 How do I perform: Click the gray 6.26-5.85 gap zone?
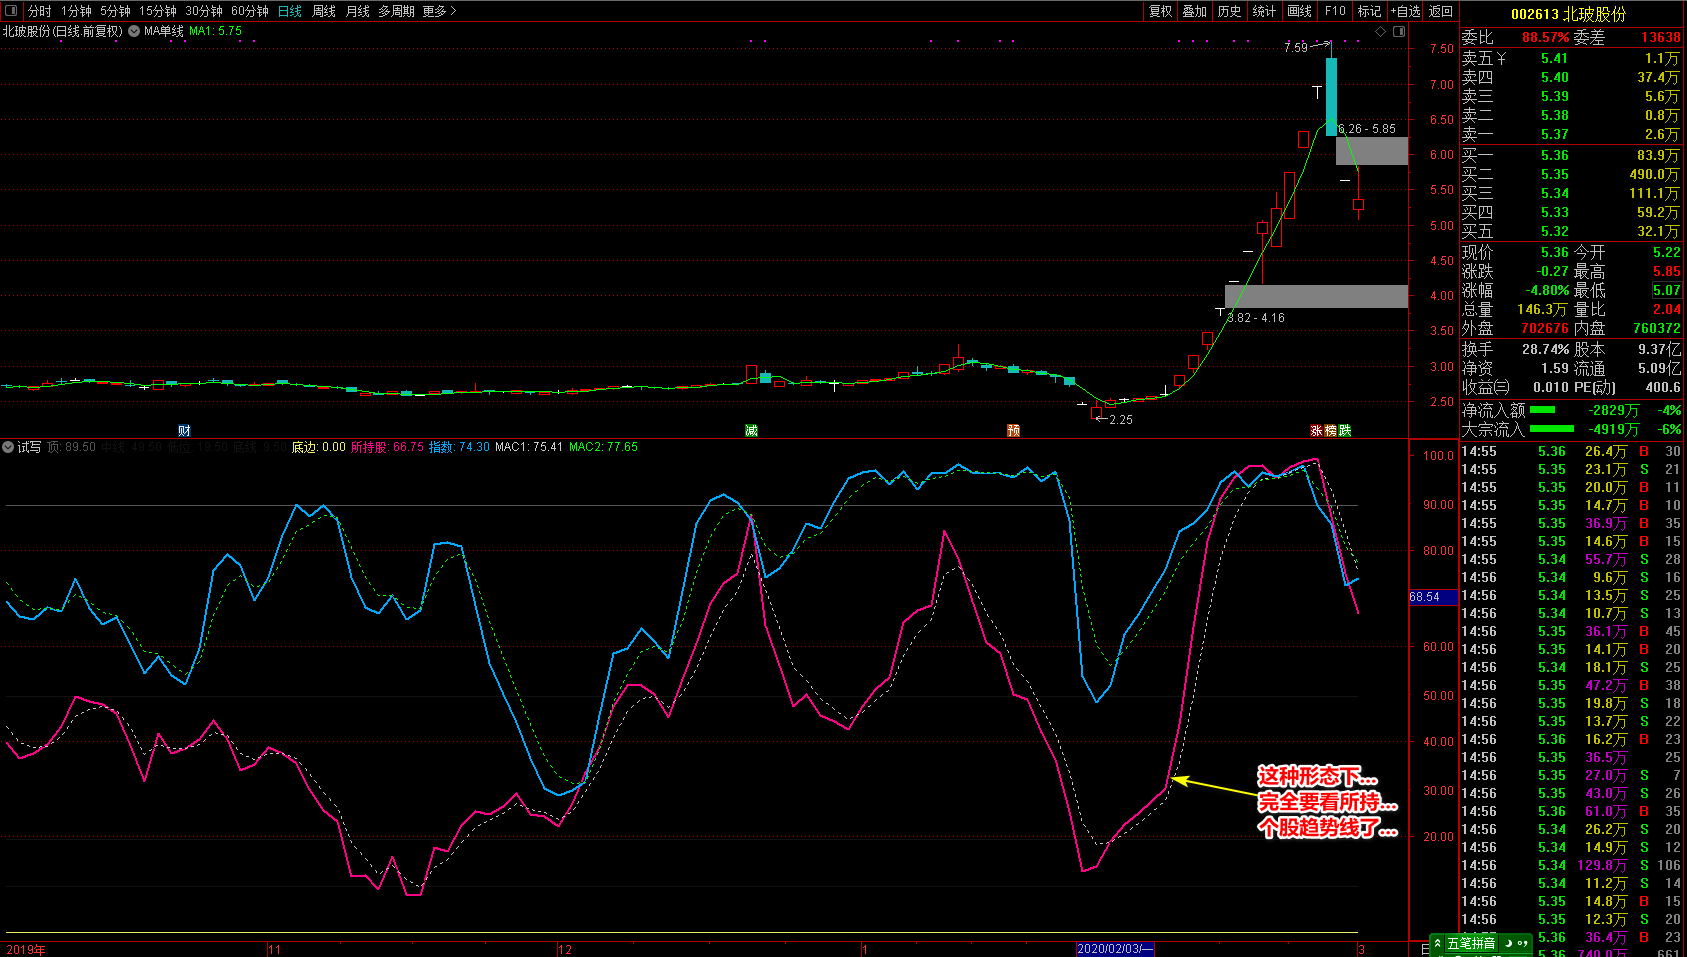1372,151
